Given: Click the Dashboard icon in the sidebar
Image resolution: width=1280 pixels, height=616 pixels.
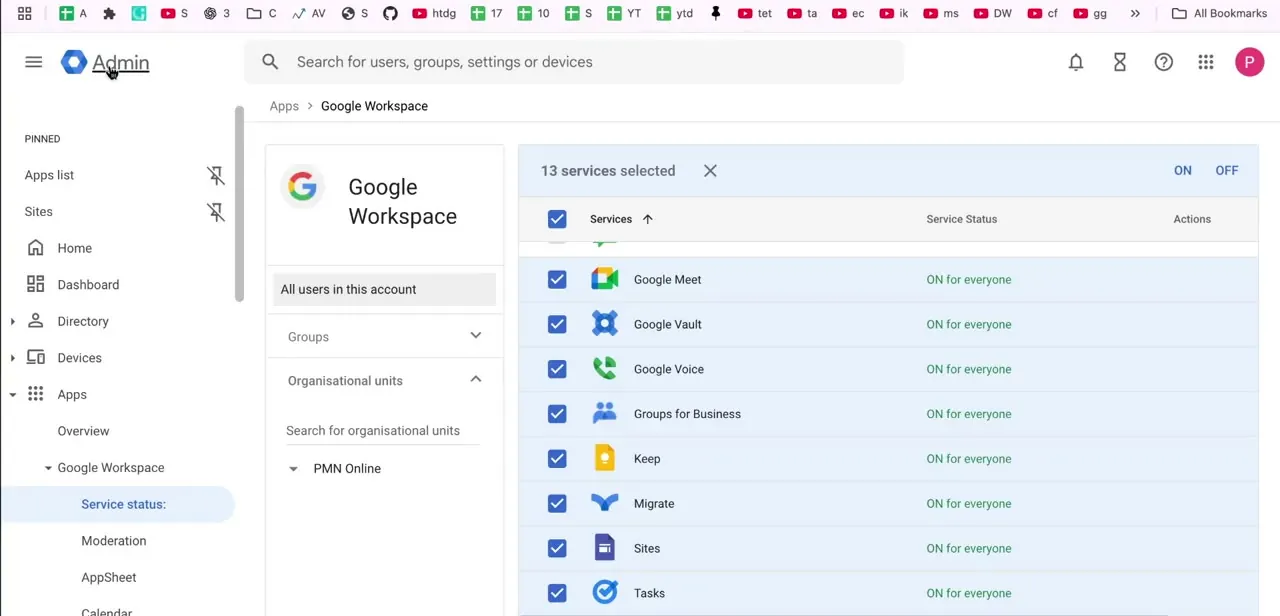Looking at the screenshot, I should pyautogui.click(x=36, y=284).
